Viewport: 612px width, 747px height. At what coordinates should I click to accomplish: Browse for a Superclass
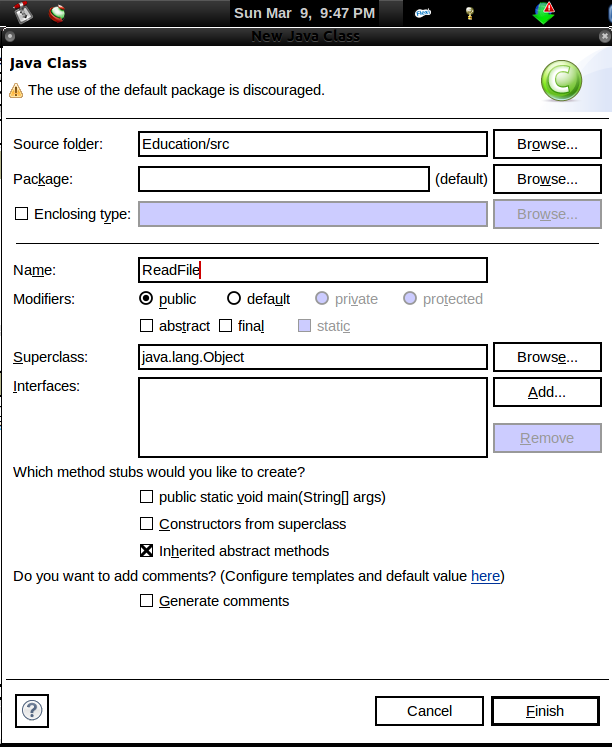click(x=547, y=357)
